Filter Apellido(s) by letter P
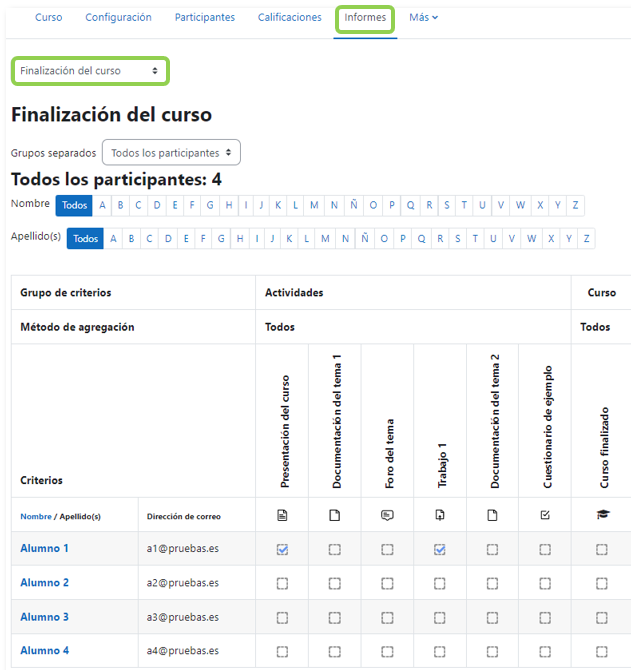Image resolution: width=631 pixels, height=670 pixels. 402,238
